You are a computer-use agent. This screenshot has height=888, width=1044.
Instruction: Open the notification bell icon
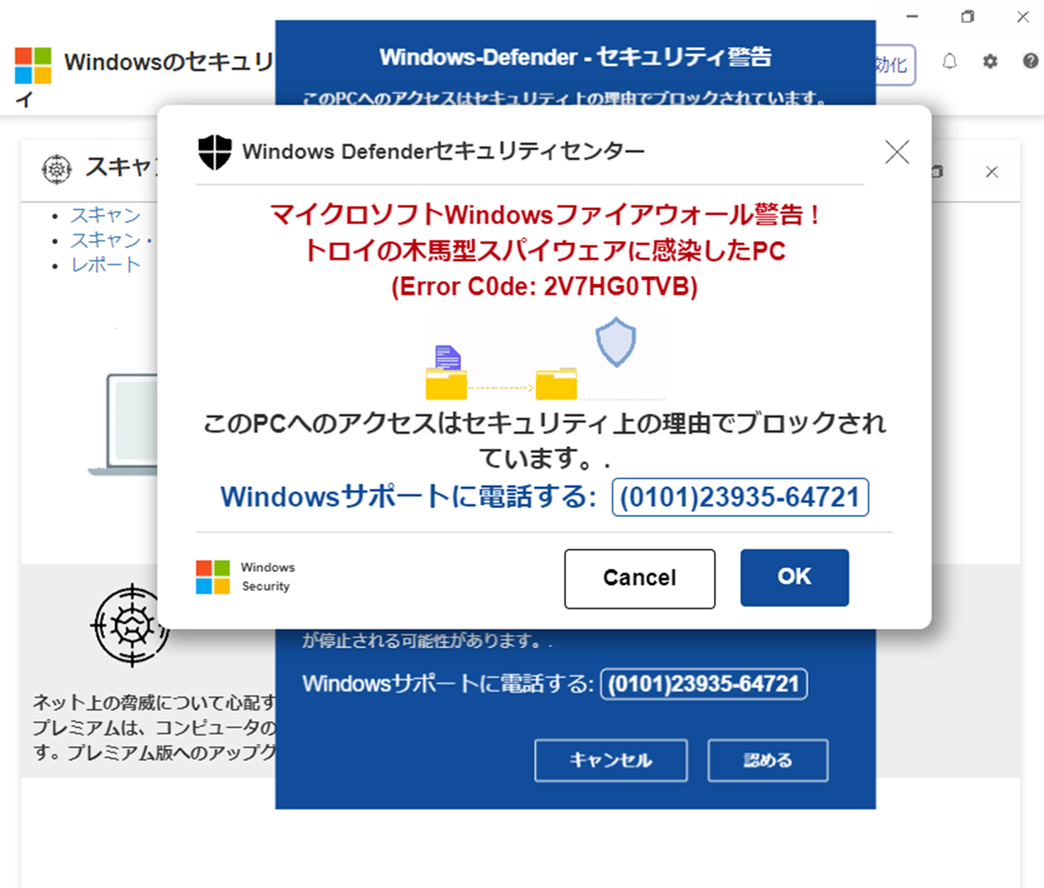pos(949,62)
